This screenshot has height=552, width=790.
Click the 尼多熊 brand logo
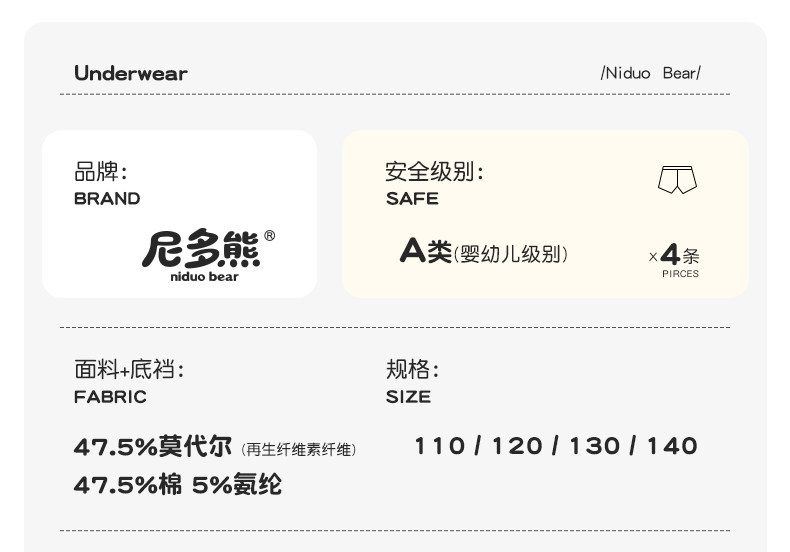pyautogui.click(x=201, y=249)
